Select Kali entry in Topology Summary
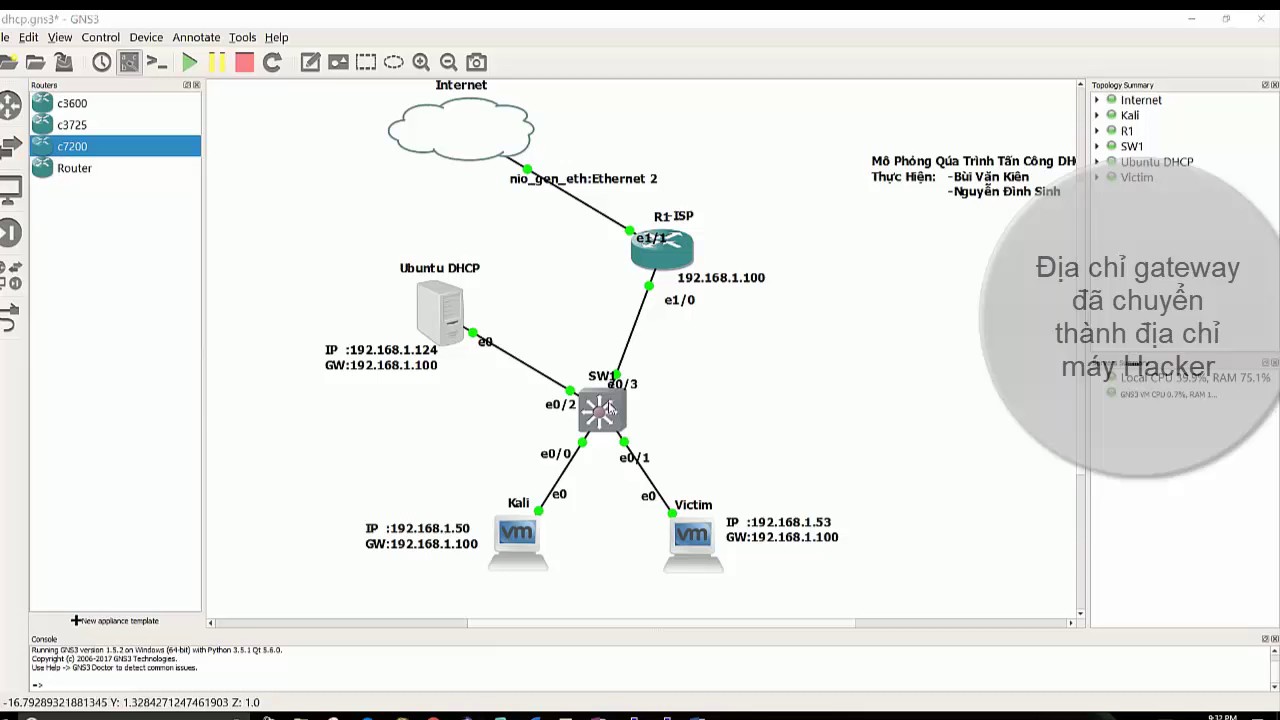 [x=1130, y=115]
